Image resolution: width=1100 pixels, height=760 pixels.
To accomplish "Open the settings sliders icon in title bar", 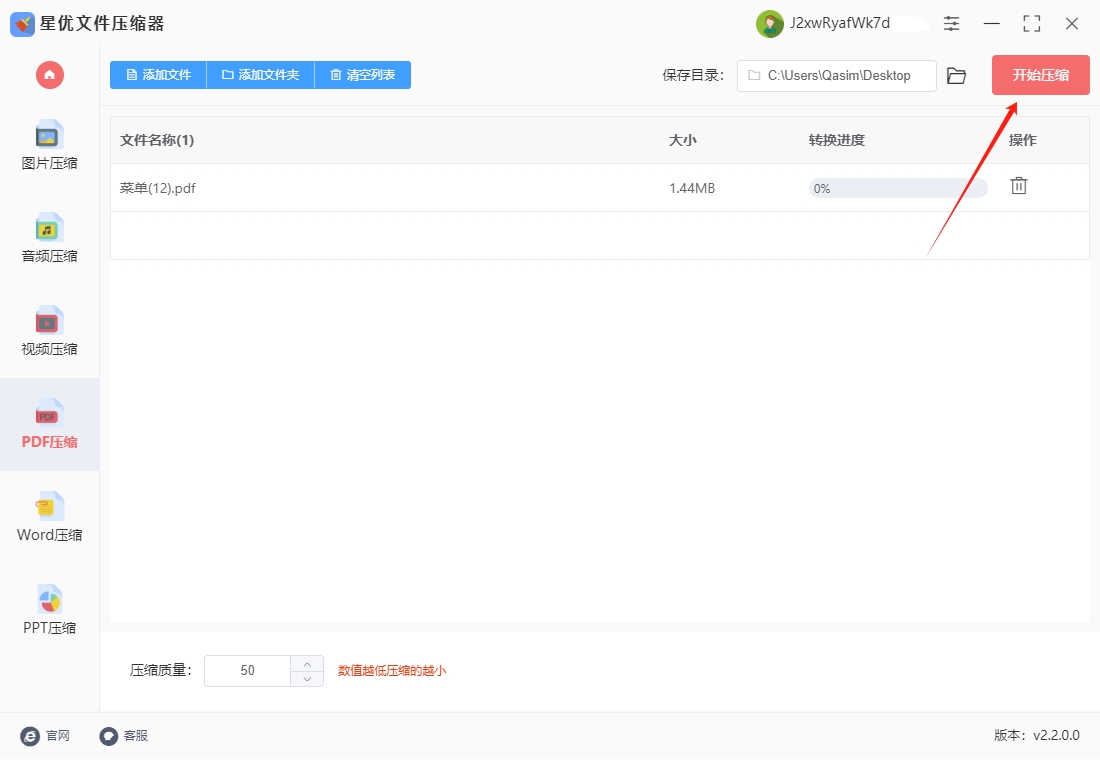I will [x=951, y=24].
